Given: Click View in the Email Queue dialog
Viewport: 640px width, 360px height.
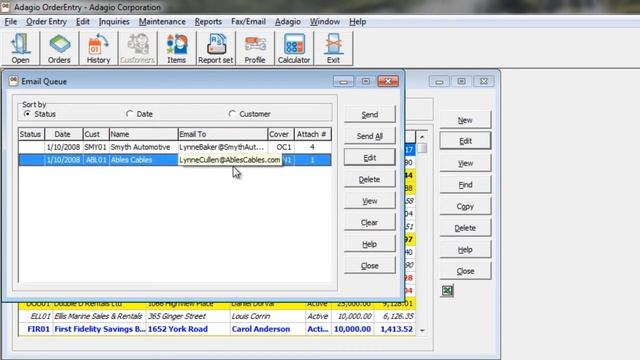Looking at the screenshot, I should [370, 201].
